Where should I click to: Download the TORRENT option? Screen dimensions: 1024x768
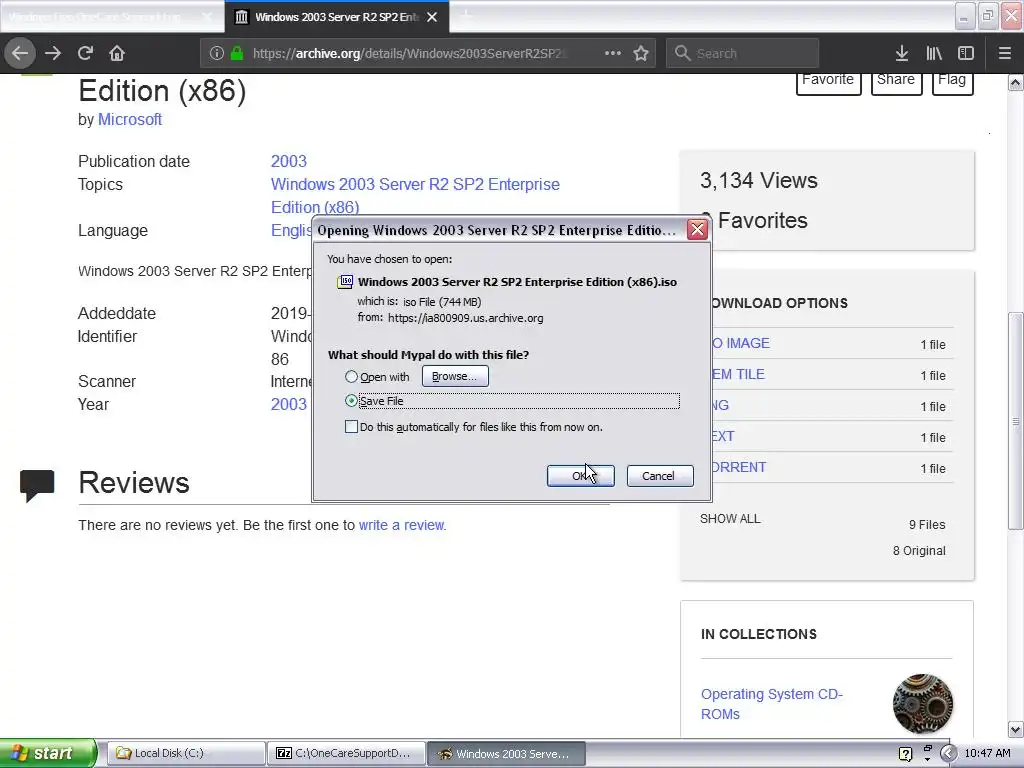[x=738, y=468]
